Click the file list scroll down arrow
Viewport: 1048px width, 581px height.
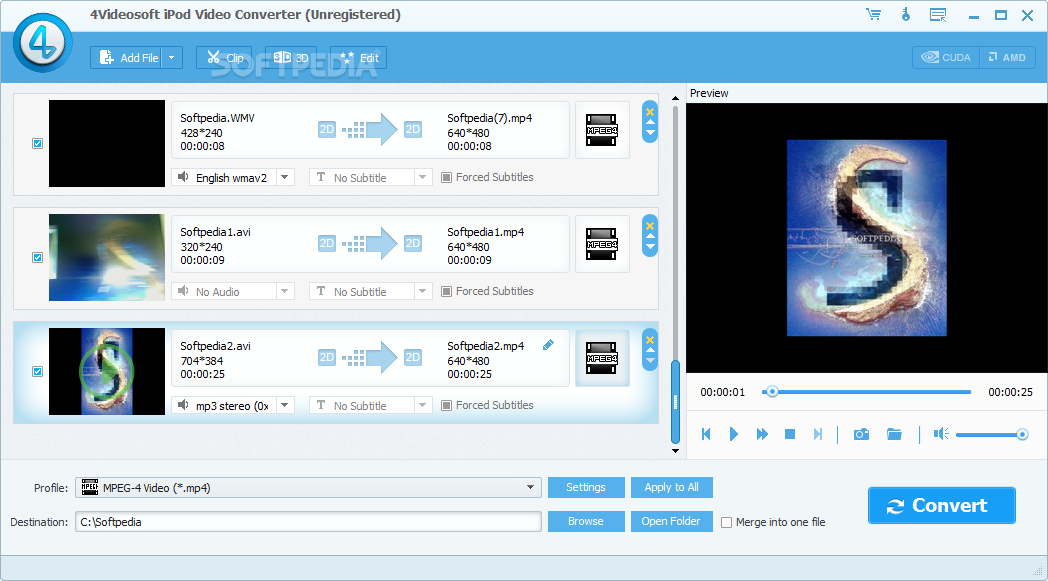(x=675, y=451)
